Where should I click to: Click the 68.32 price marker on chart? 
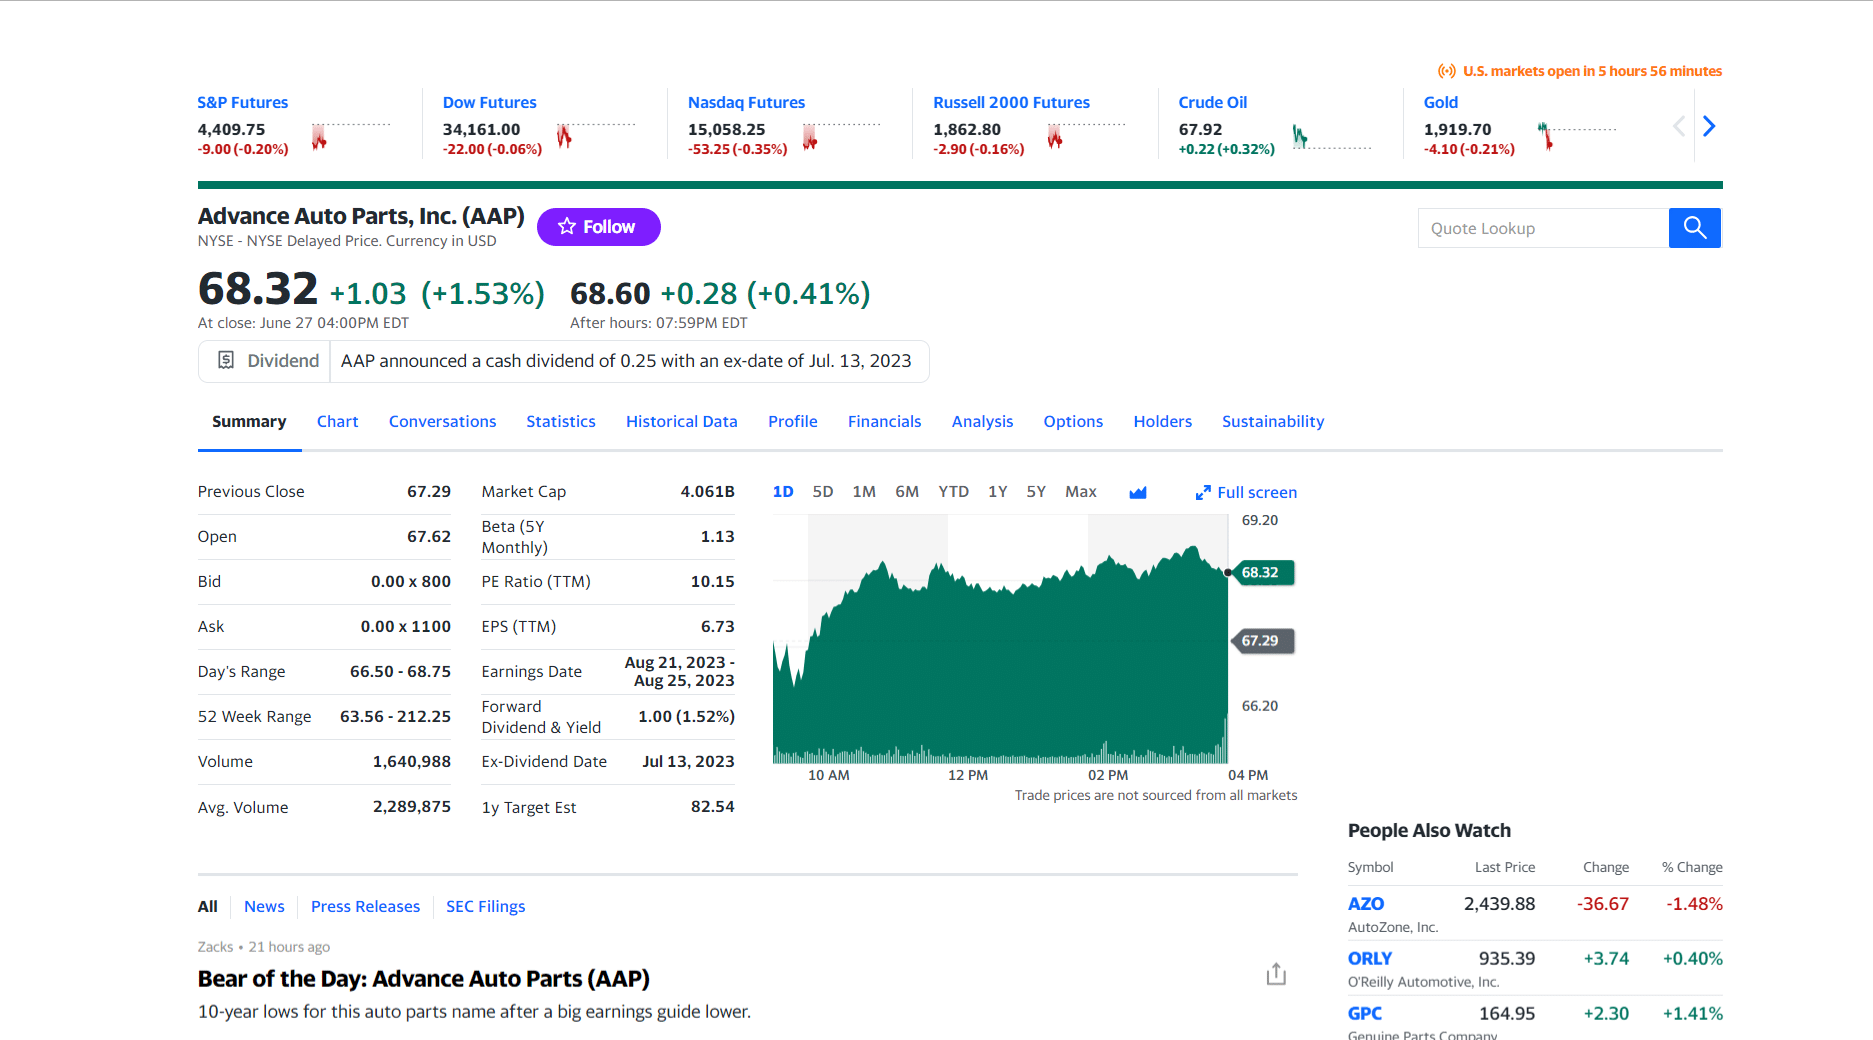tap(1263, 573)
